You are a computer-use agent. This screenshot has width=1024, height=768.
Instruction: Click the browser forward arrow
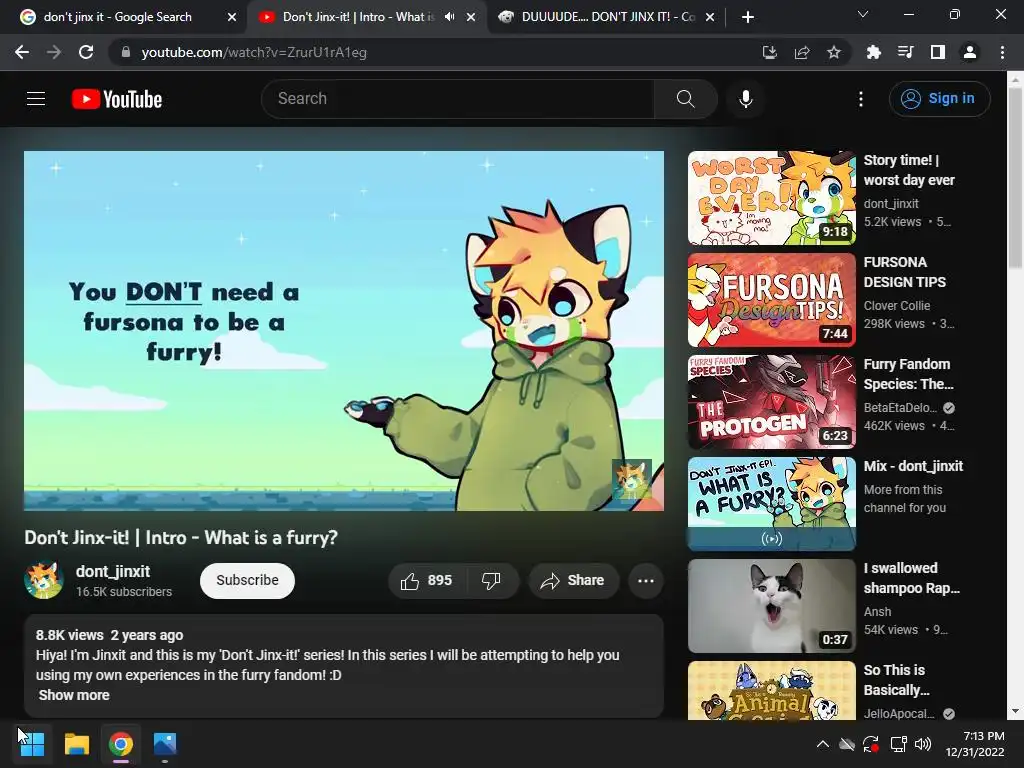click(54, 52)
